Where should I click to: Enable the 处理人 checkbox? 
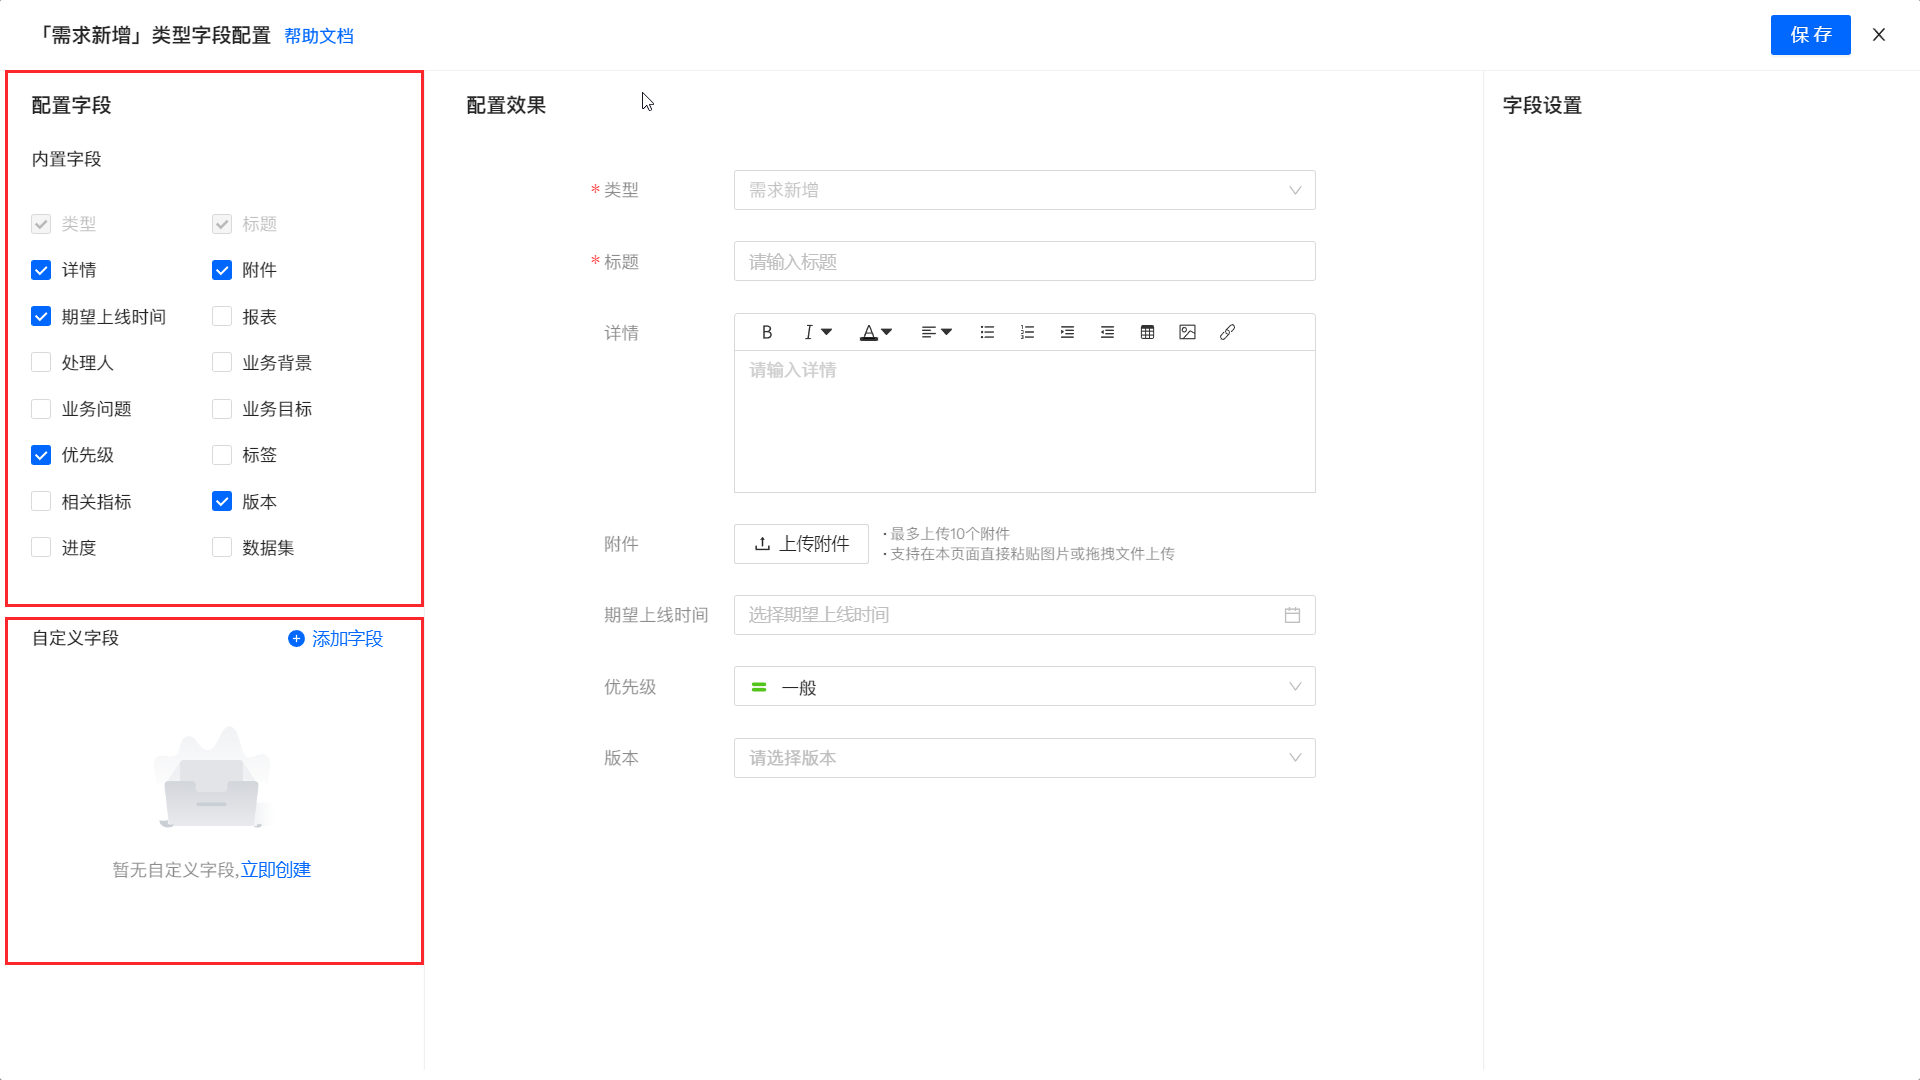pos(41,363)
